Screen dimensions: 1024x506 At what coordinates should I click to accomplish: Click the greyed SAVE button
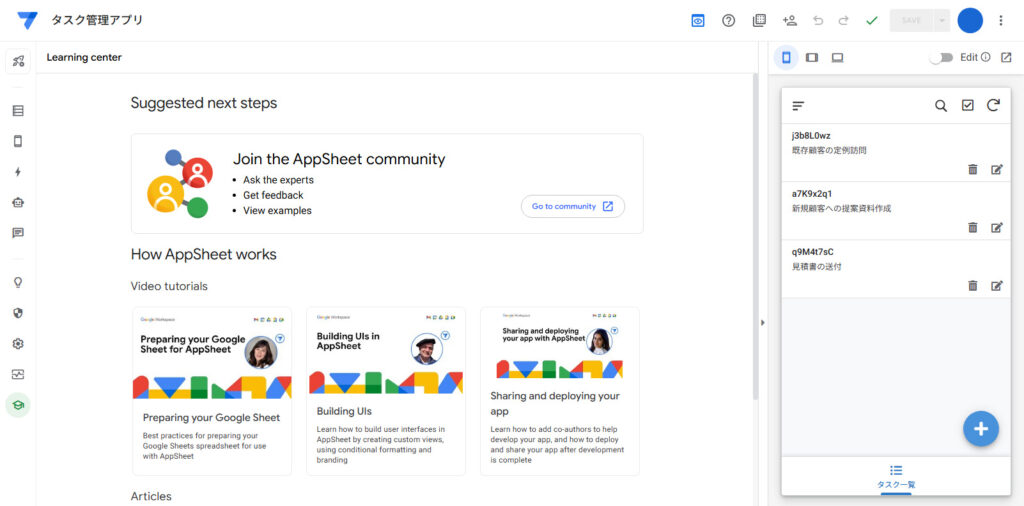912,20
